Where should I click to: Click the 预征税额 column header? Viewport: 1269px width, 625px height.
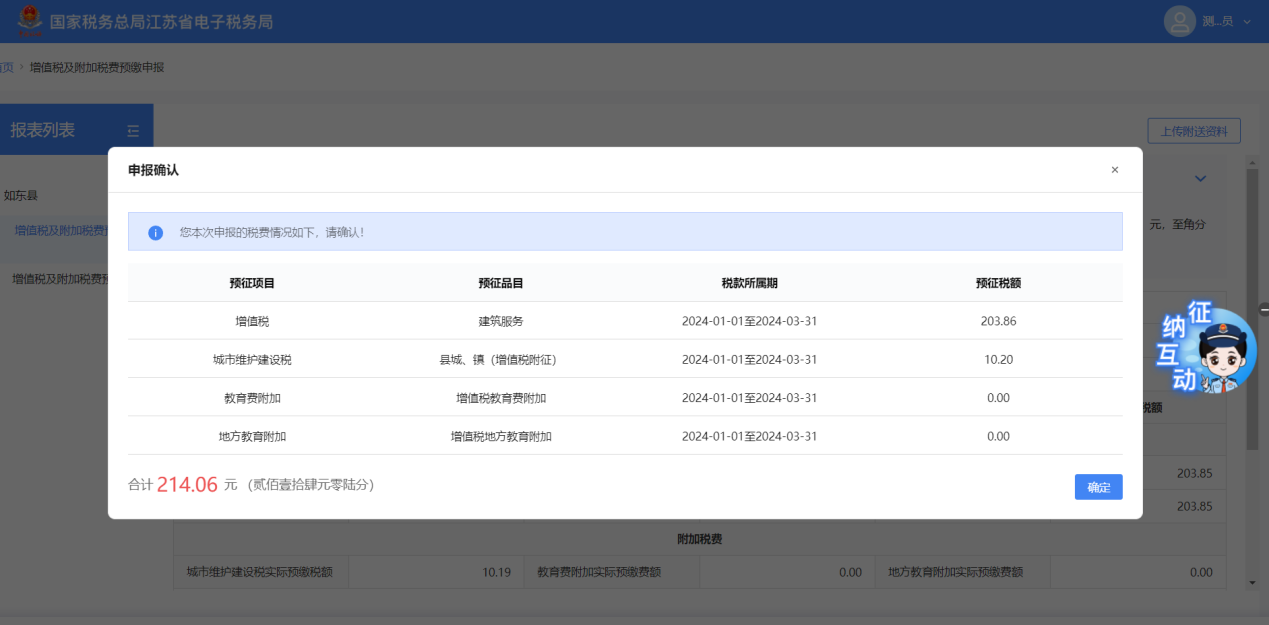(x=997, y=283)
